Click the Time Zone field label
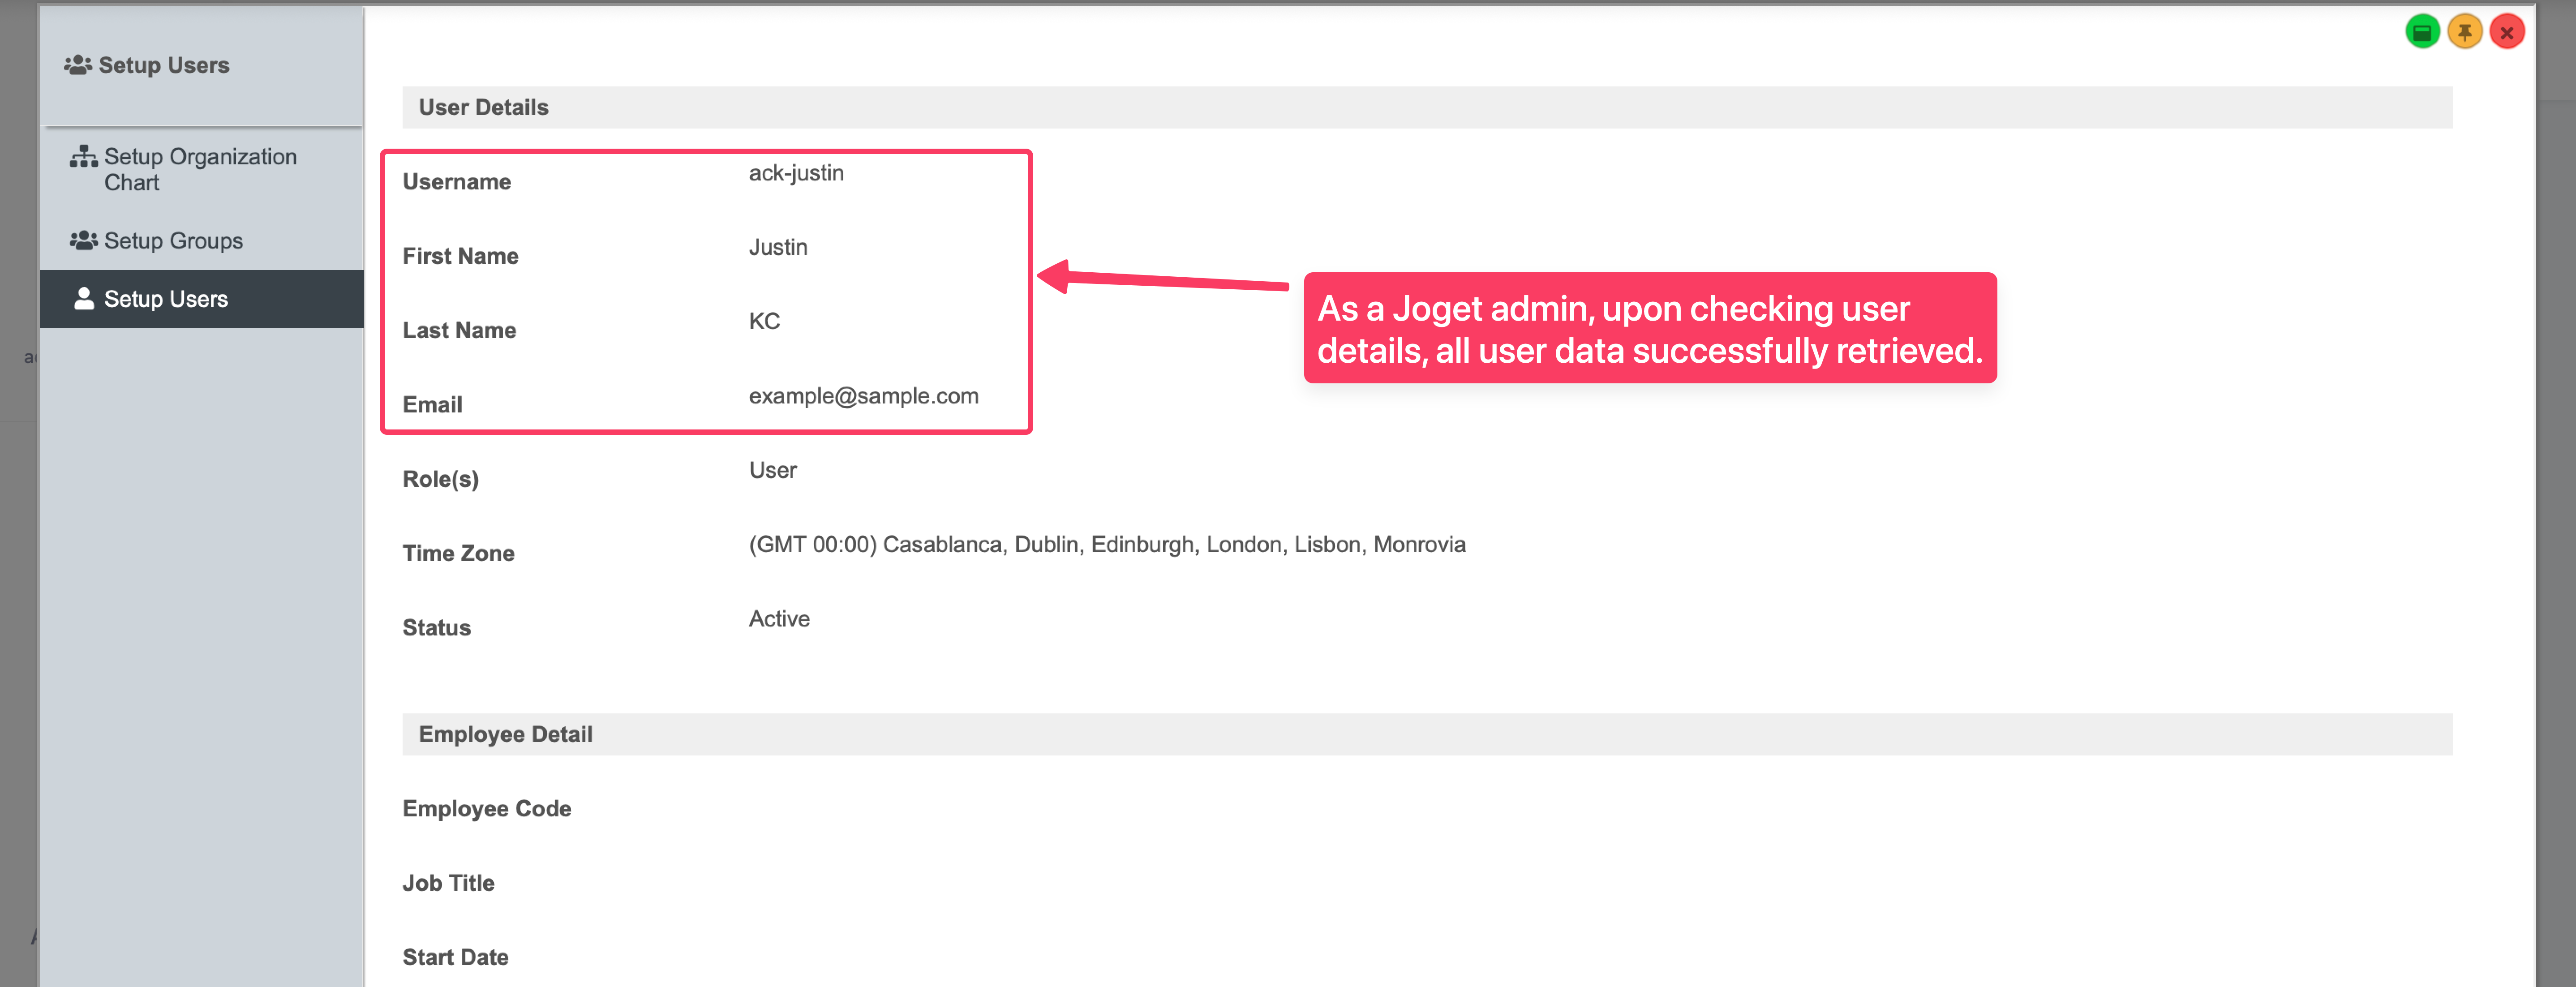2576x987 pixels. [x=459, y=554]
